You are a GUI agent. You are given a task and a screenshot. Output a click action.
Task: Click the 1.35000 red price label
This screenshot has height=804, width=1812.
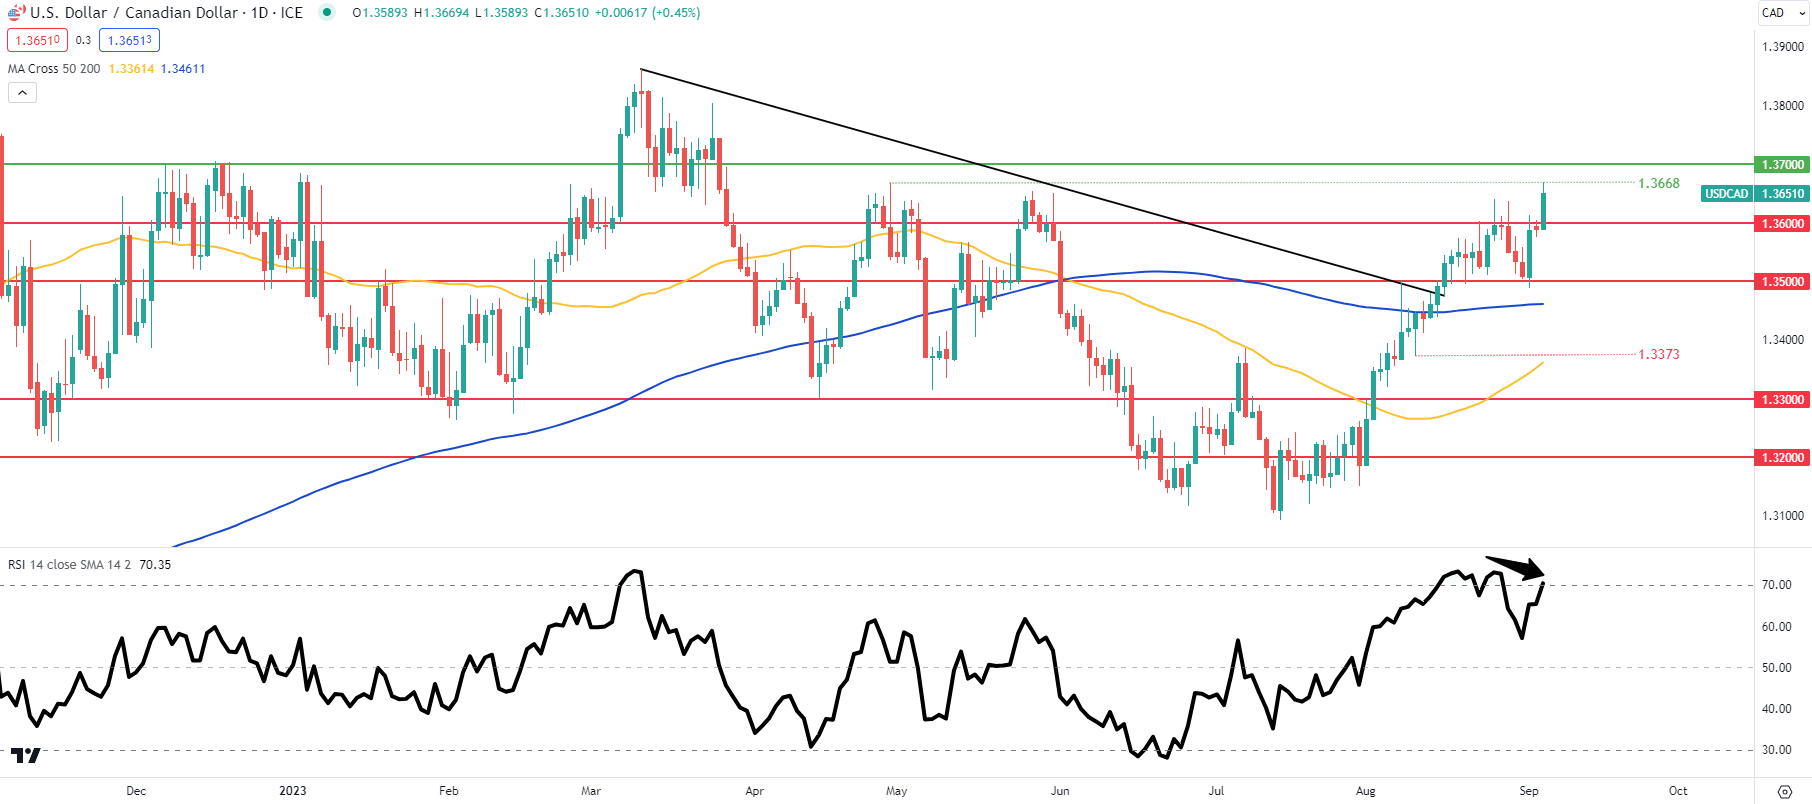(1782, 282)
